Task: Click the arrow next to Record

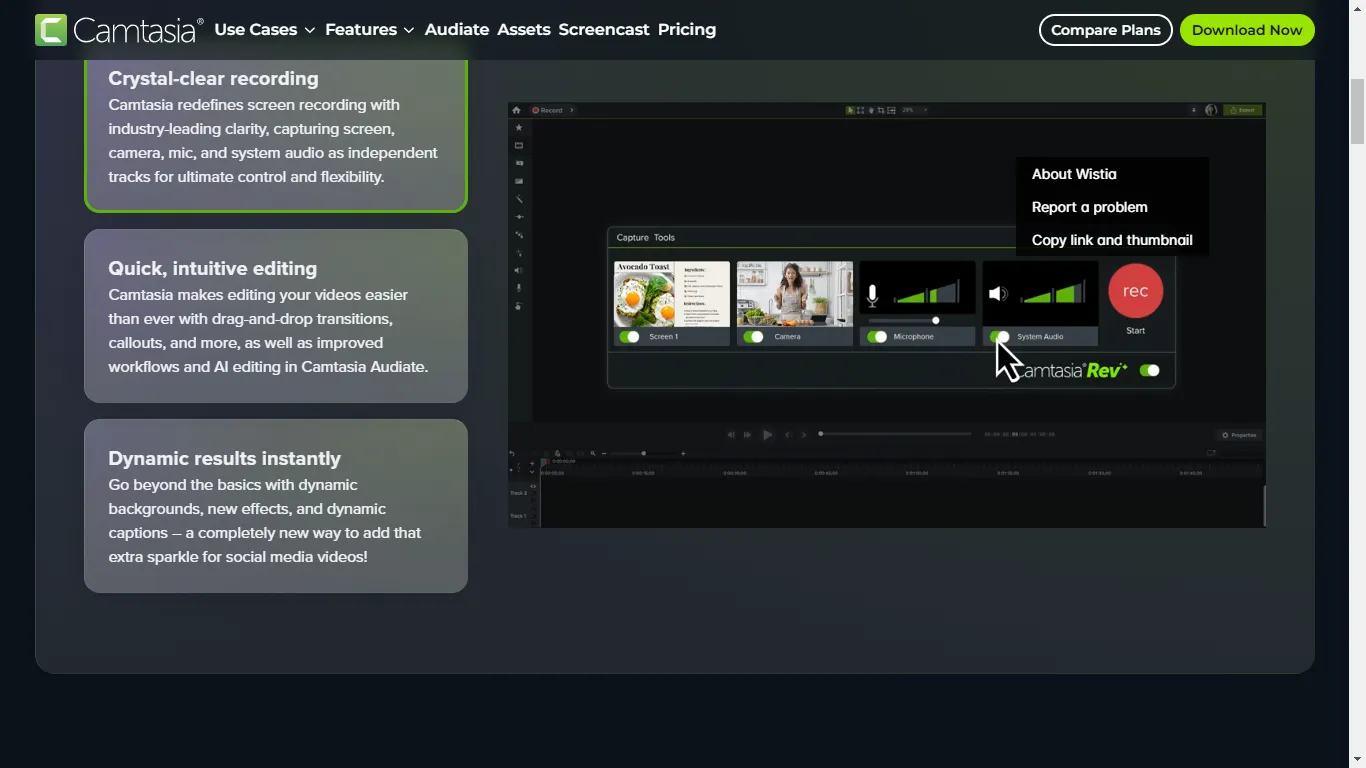Action: 572,110
